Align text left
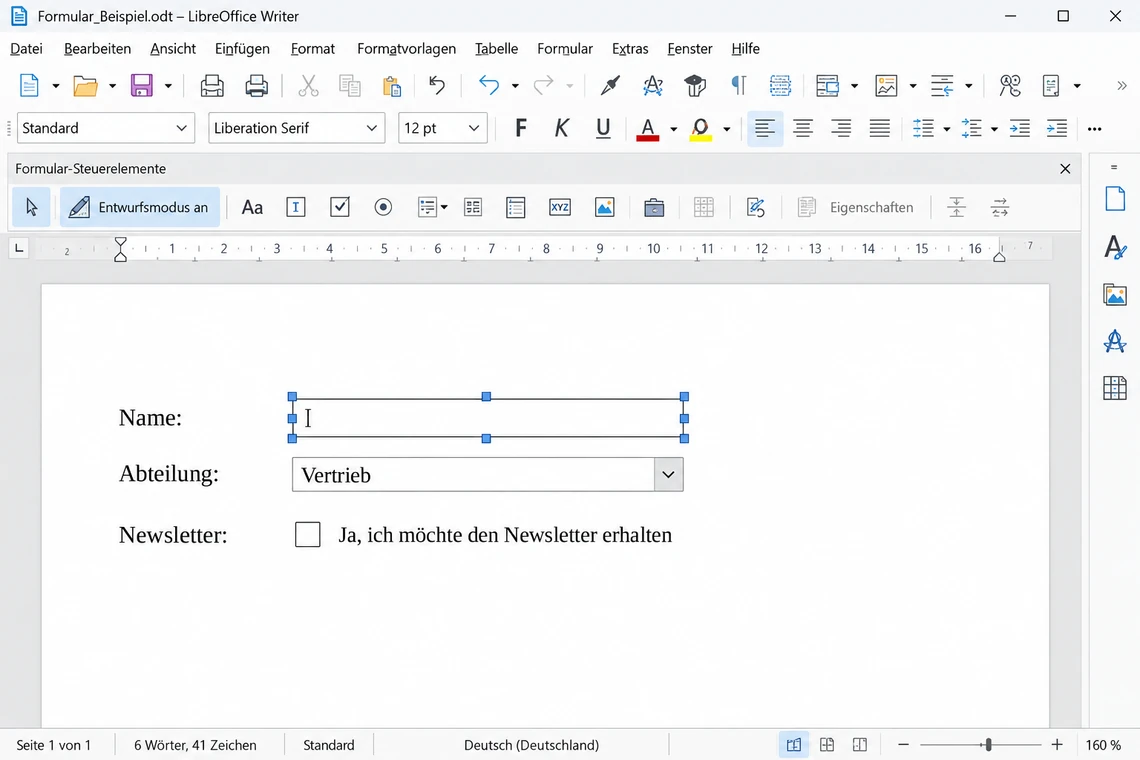Screen dimensions: 1140x760 click(765, 129)
